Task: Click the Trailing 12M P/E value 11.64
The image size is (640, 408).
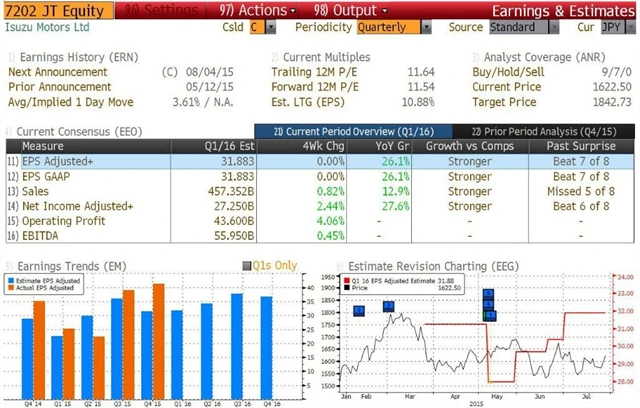Action: point(421,72)
